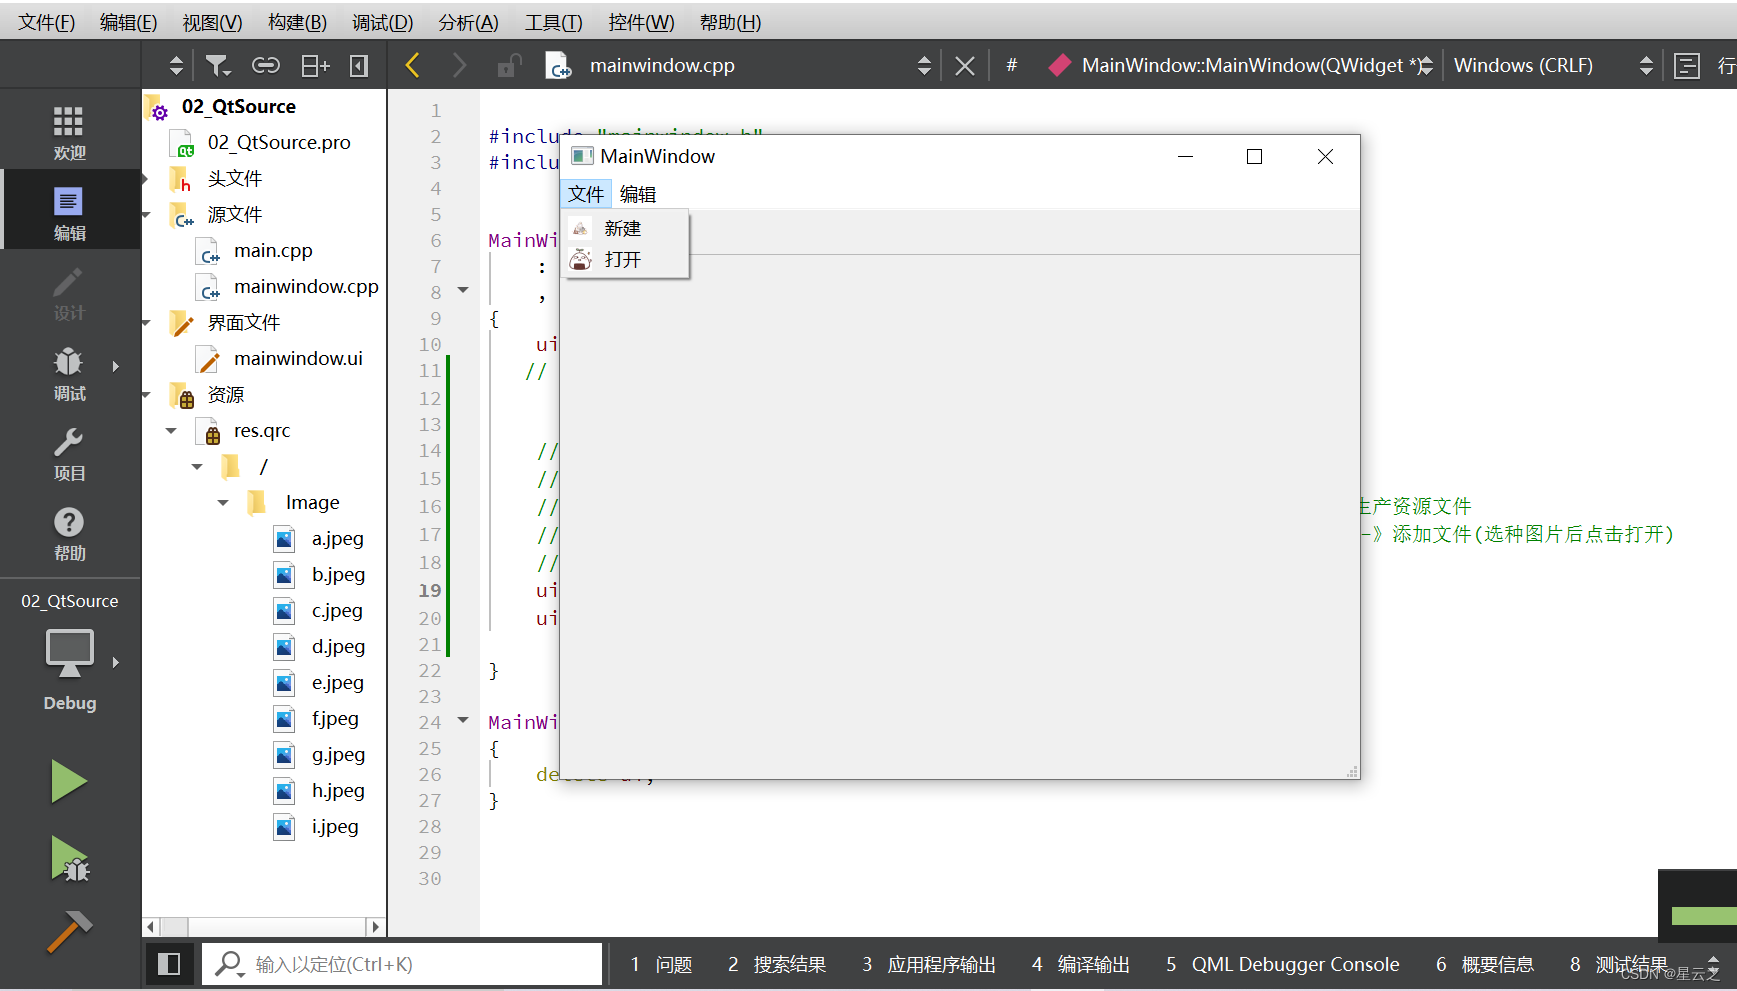Expand the 调试 mode side arrow

click(116, 366)
